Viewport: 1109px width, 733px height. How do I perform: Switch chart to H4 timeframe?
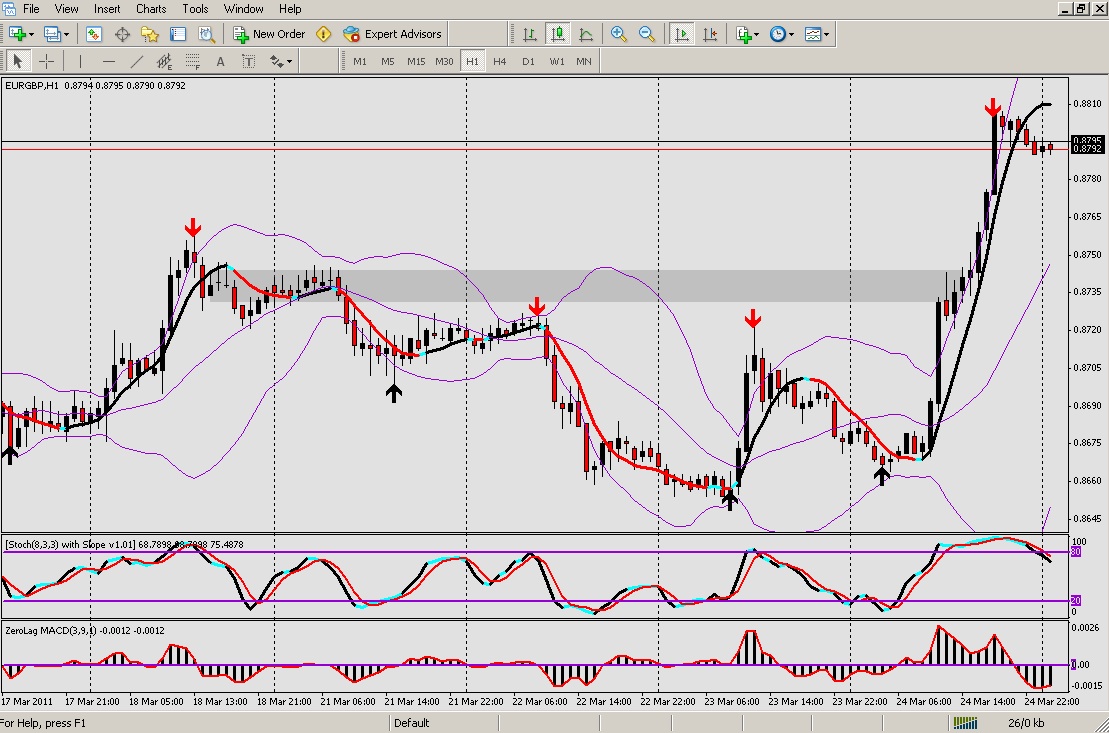499,62
